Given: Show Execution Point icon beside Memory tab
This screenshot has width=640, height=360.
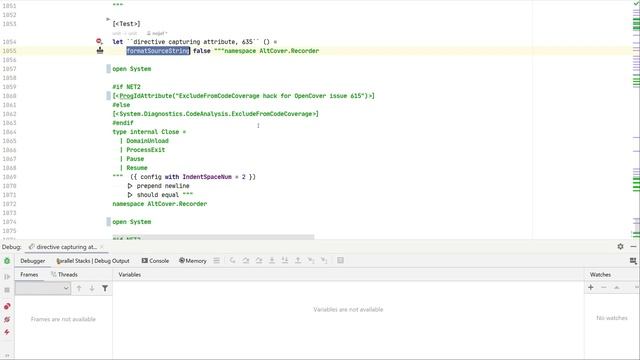Looking at the screenshot, I should 217,260.
